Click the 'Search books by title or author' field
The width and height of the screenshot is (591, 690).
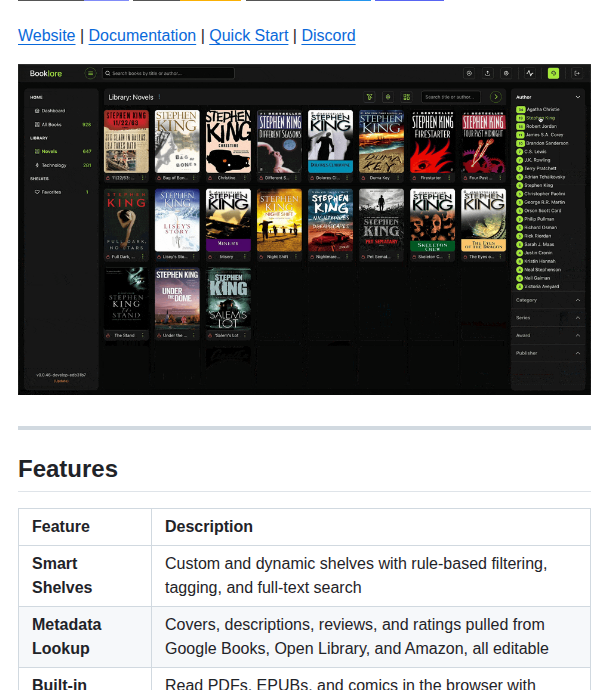[x=168, y=73]
